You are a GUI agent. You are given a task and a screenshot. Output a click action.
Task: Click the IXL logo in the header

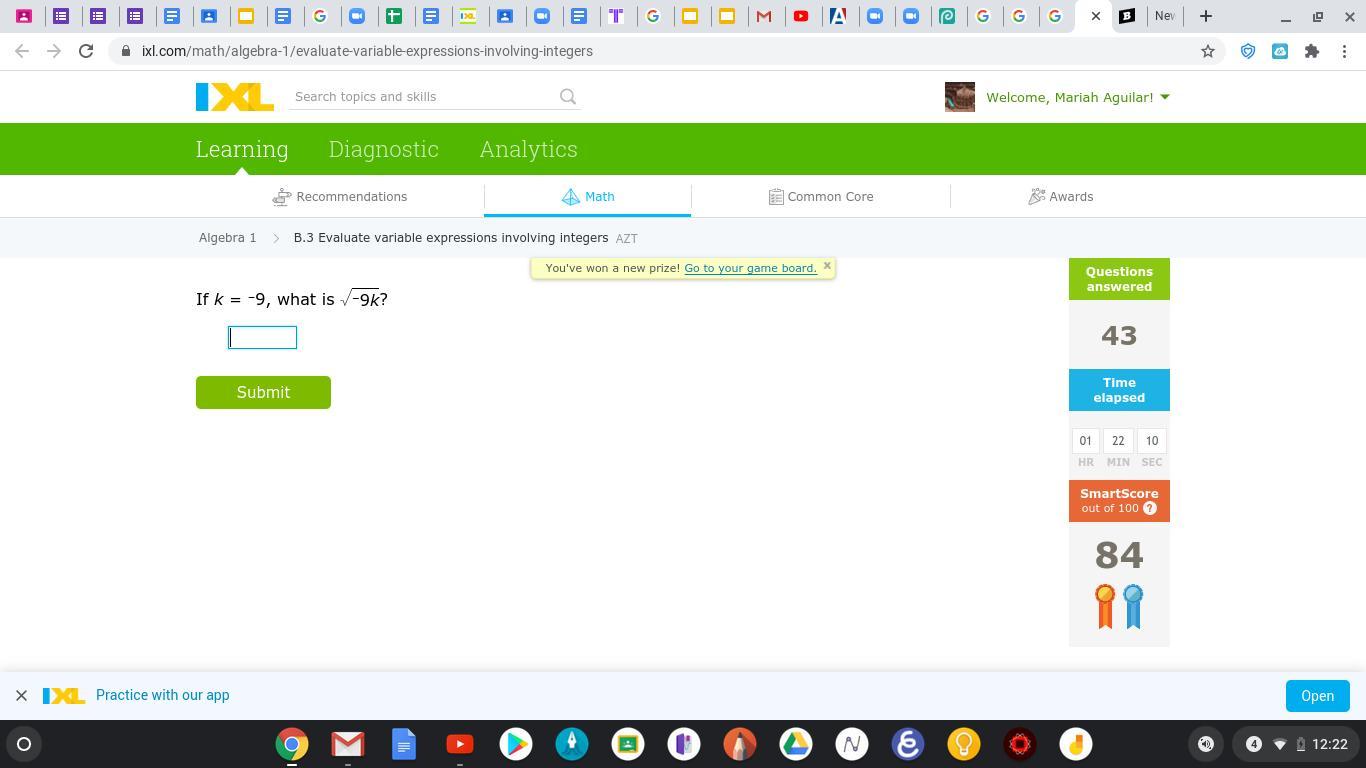click(235, 97)
